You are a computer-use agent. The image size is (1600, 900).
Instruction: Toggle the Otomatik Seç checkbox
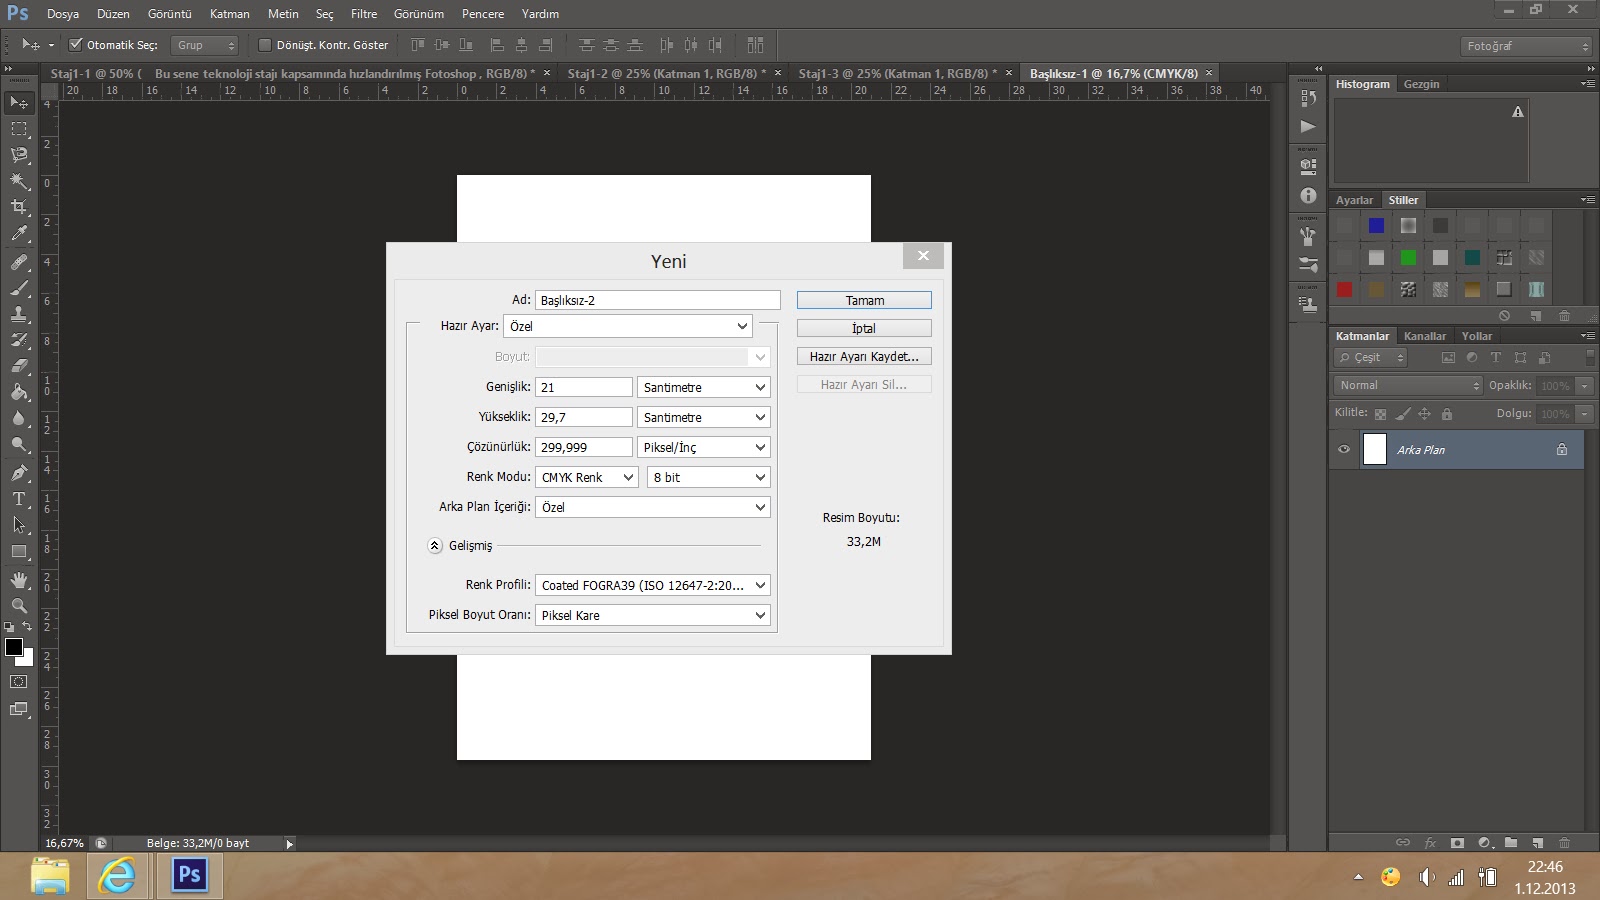click(75, 45)
